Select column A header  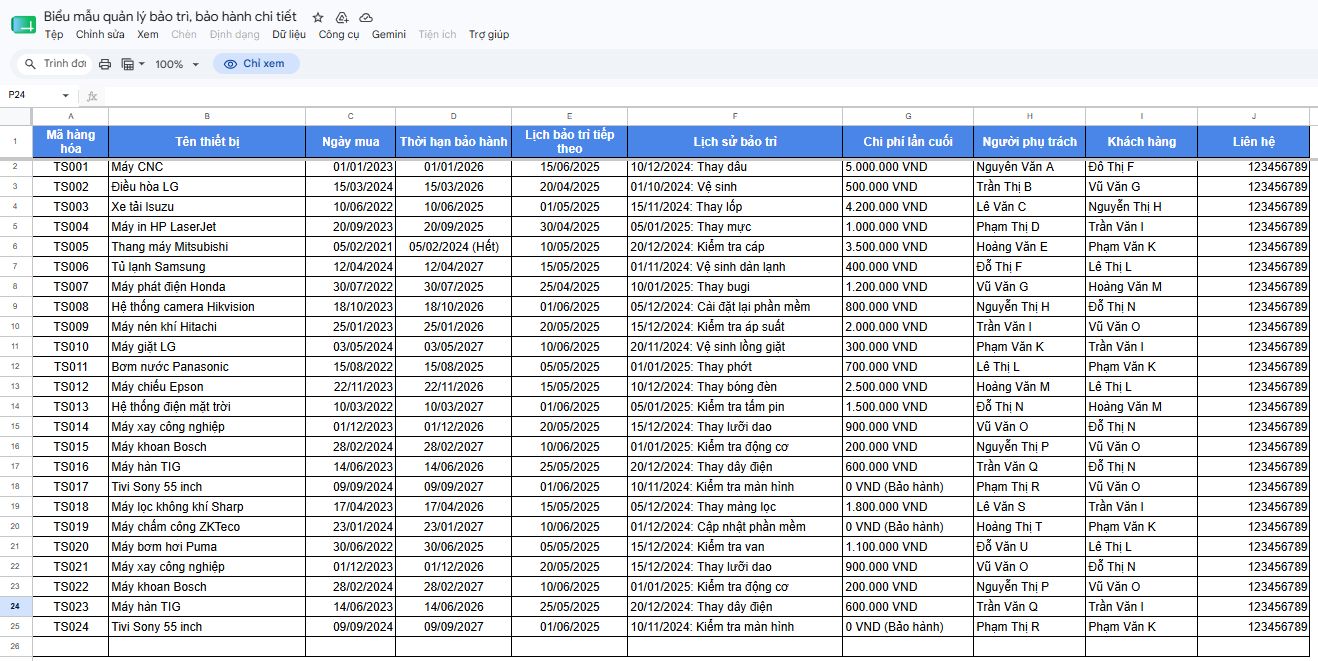(x=71, y=116)
